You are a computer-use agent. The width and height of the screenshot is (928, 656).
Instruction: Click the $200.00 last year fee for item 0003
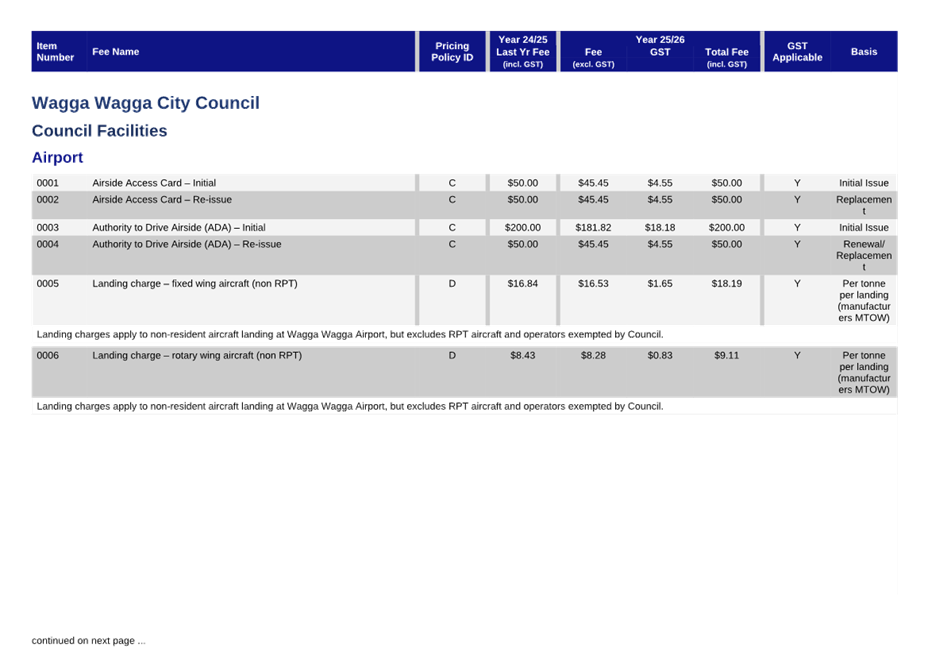tap(523, 227)
